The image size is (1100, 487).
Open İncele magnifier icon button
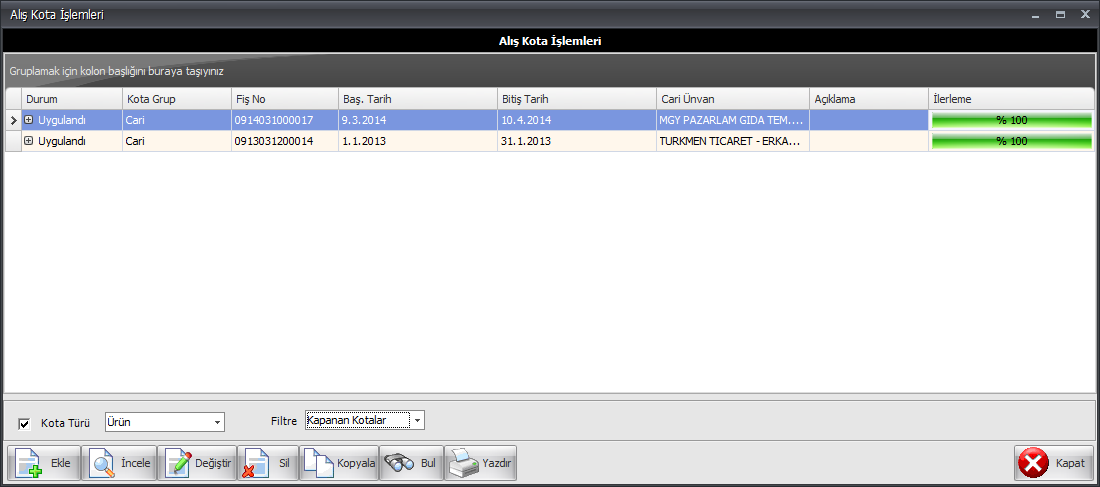(101, 464)
